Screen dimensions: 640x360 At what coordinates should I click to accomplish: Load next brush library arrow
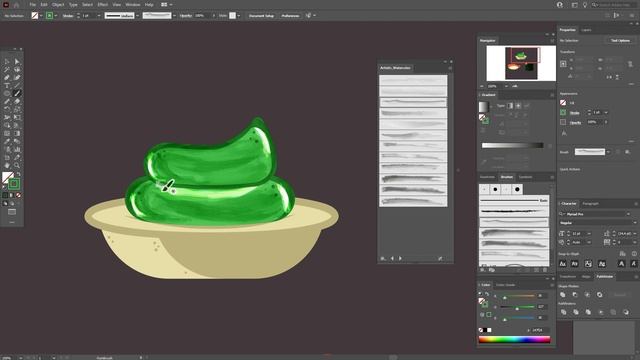[x=400, y=258]
